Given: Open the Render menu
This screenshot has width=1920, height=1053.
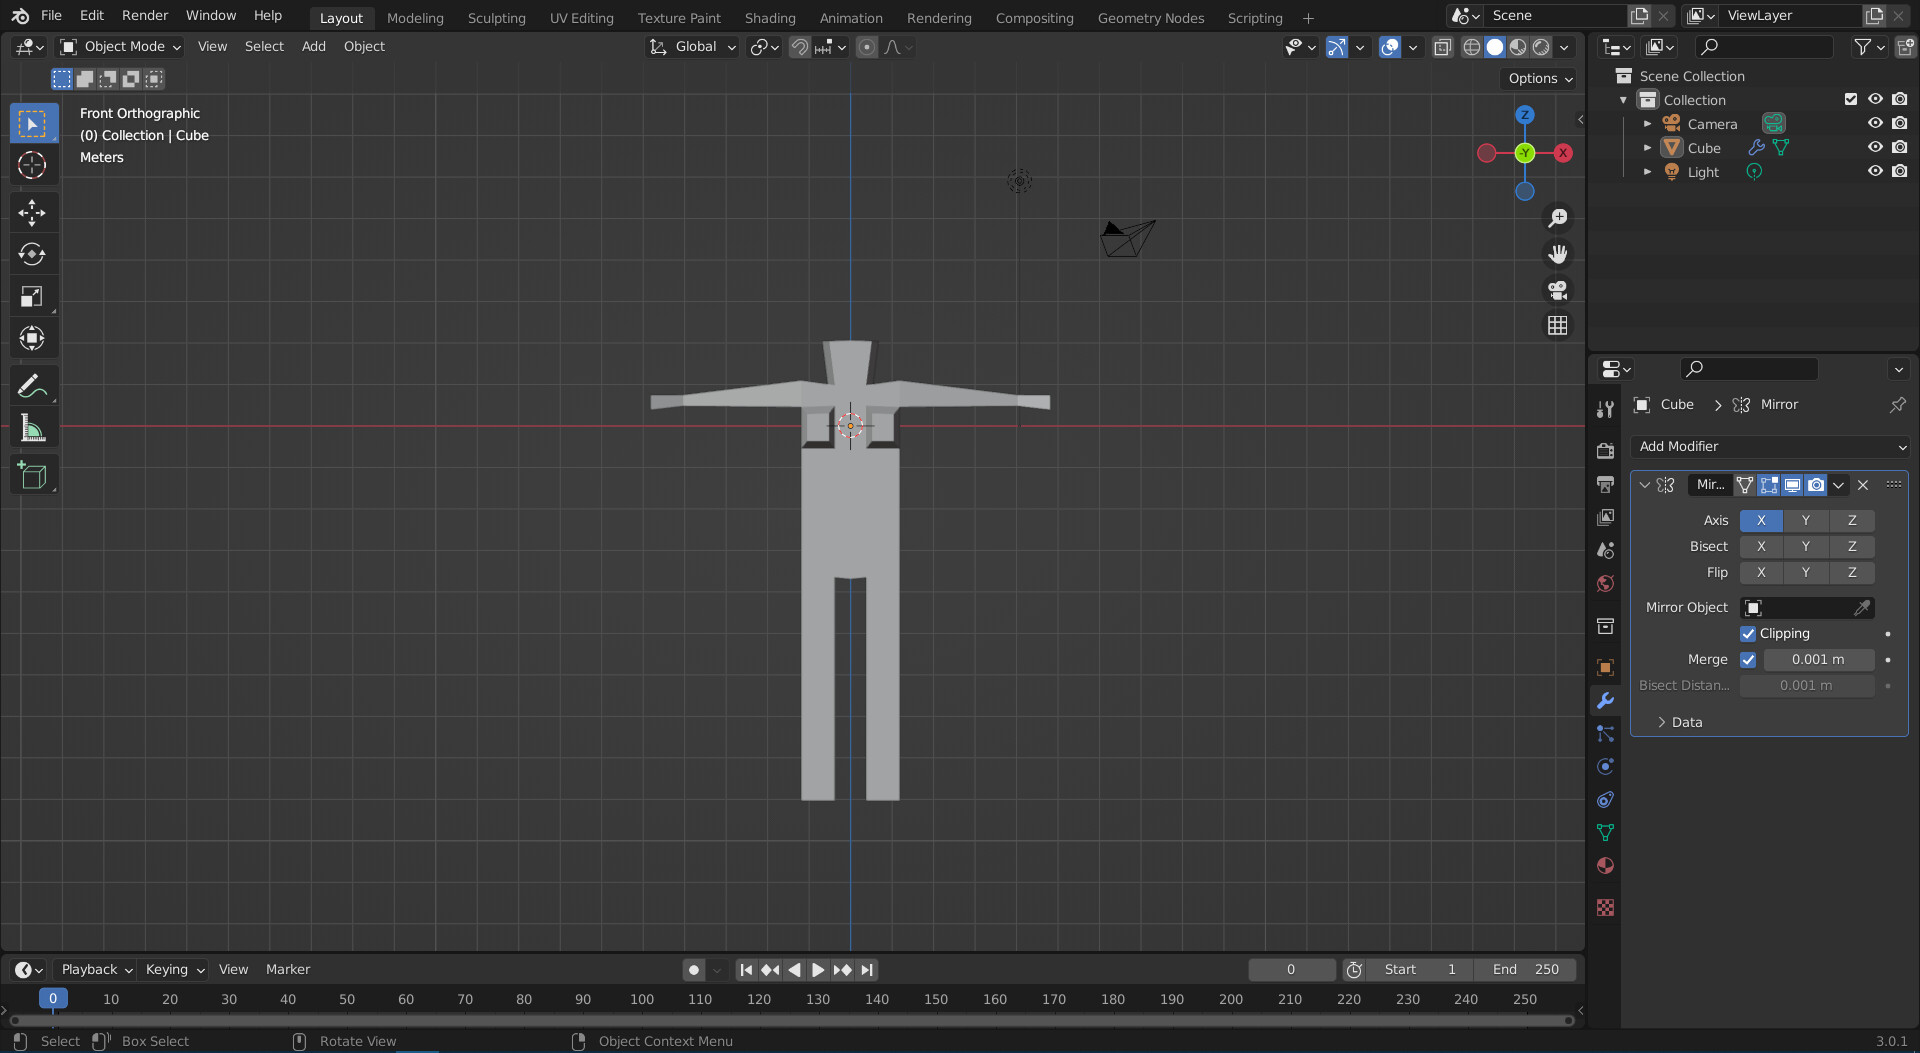Looking at the screenshot, I should click(144, 15).
